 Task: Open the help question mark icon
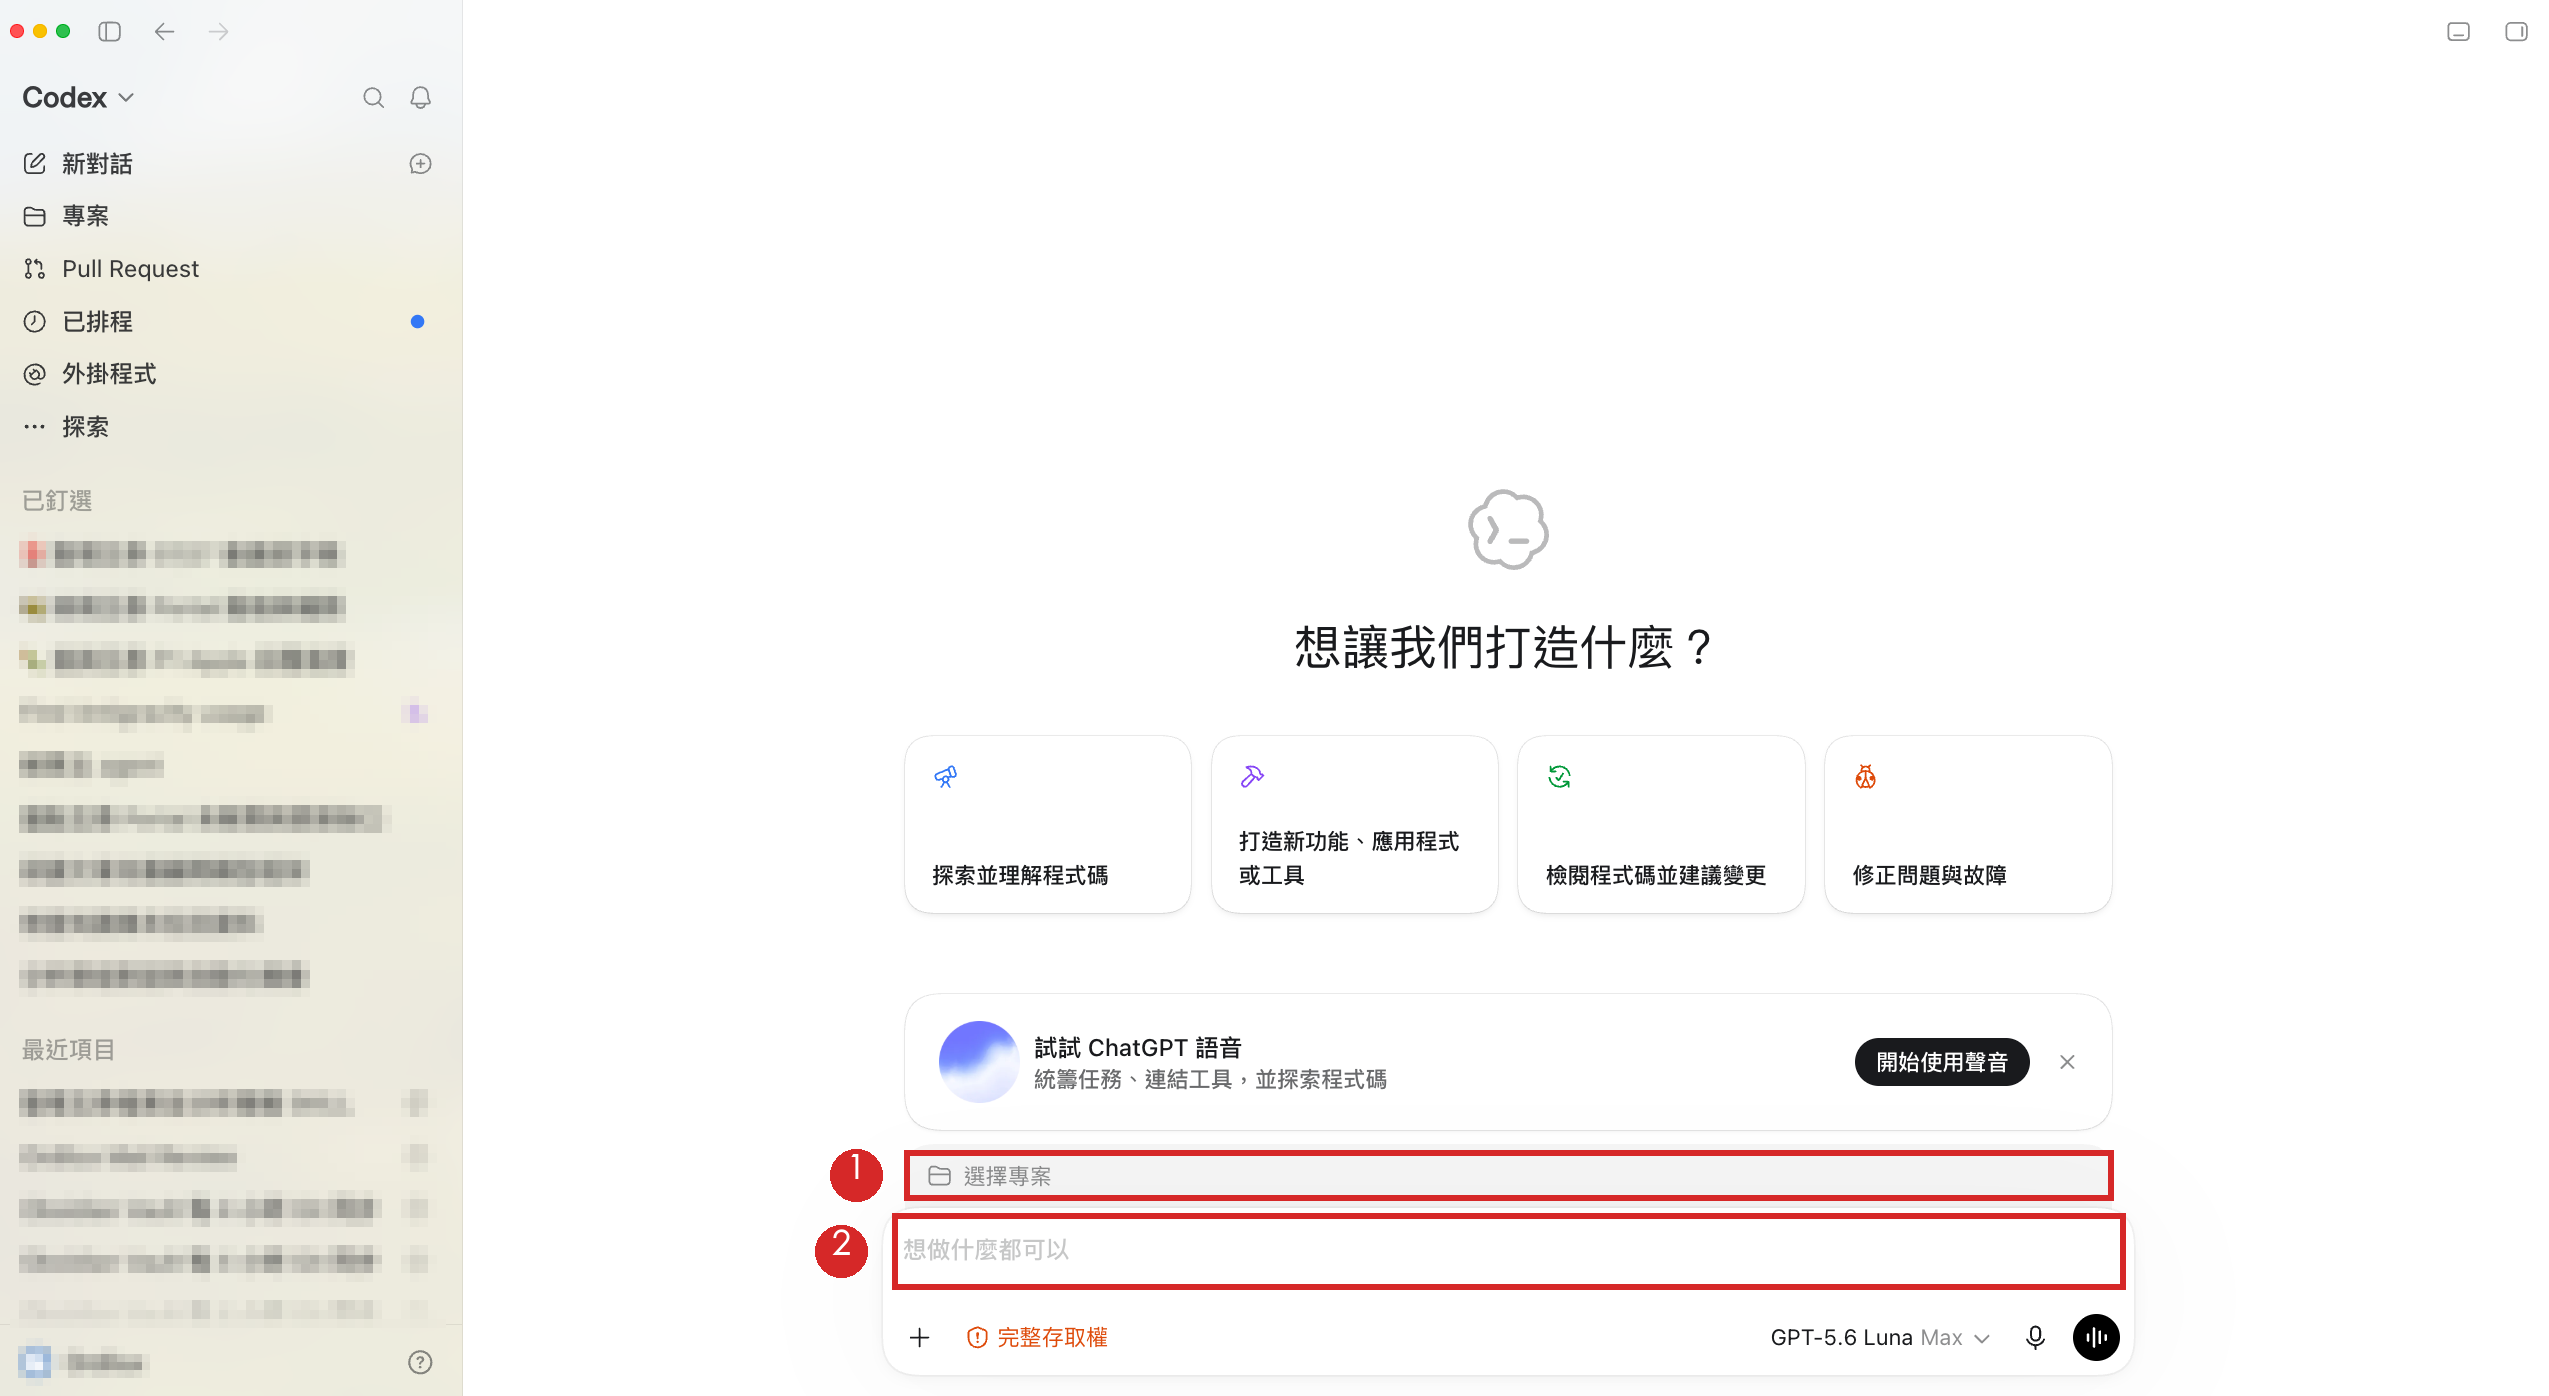pos(421,1362)
